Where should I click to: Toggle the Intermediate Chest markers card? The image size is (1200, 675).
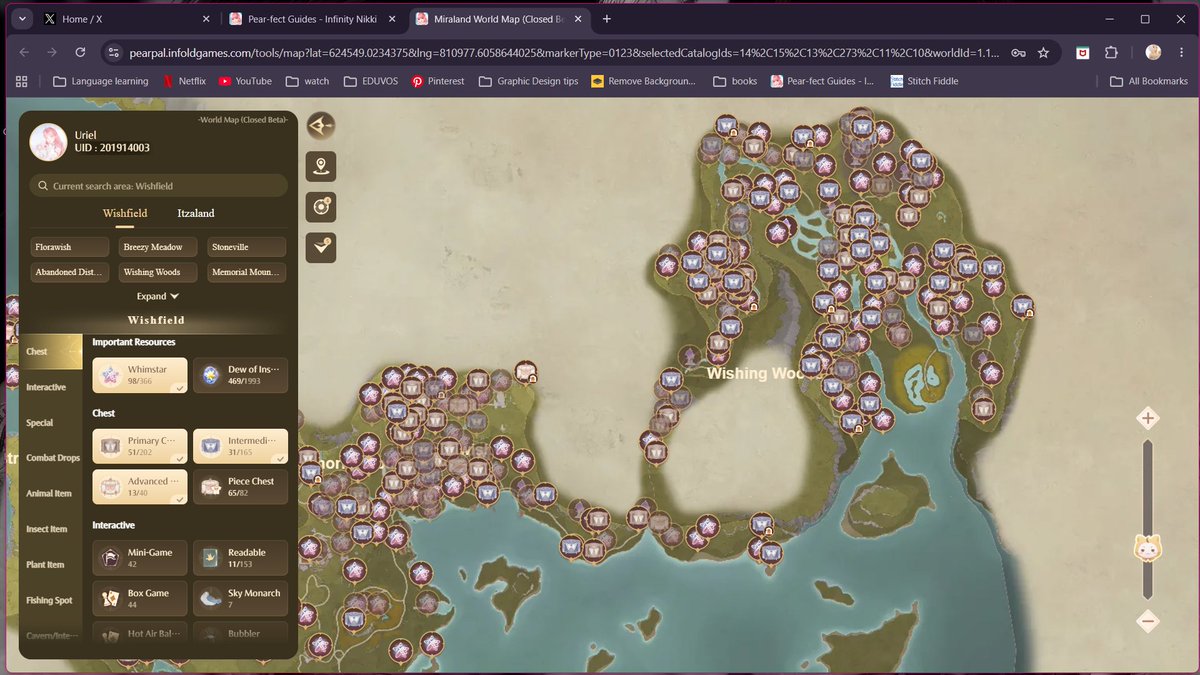(240, 446)
